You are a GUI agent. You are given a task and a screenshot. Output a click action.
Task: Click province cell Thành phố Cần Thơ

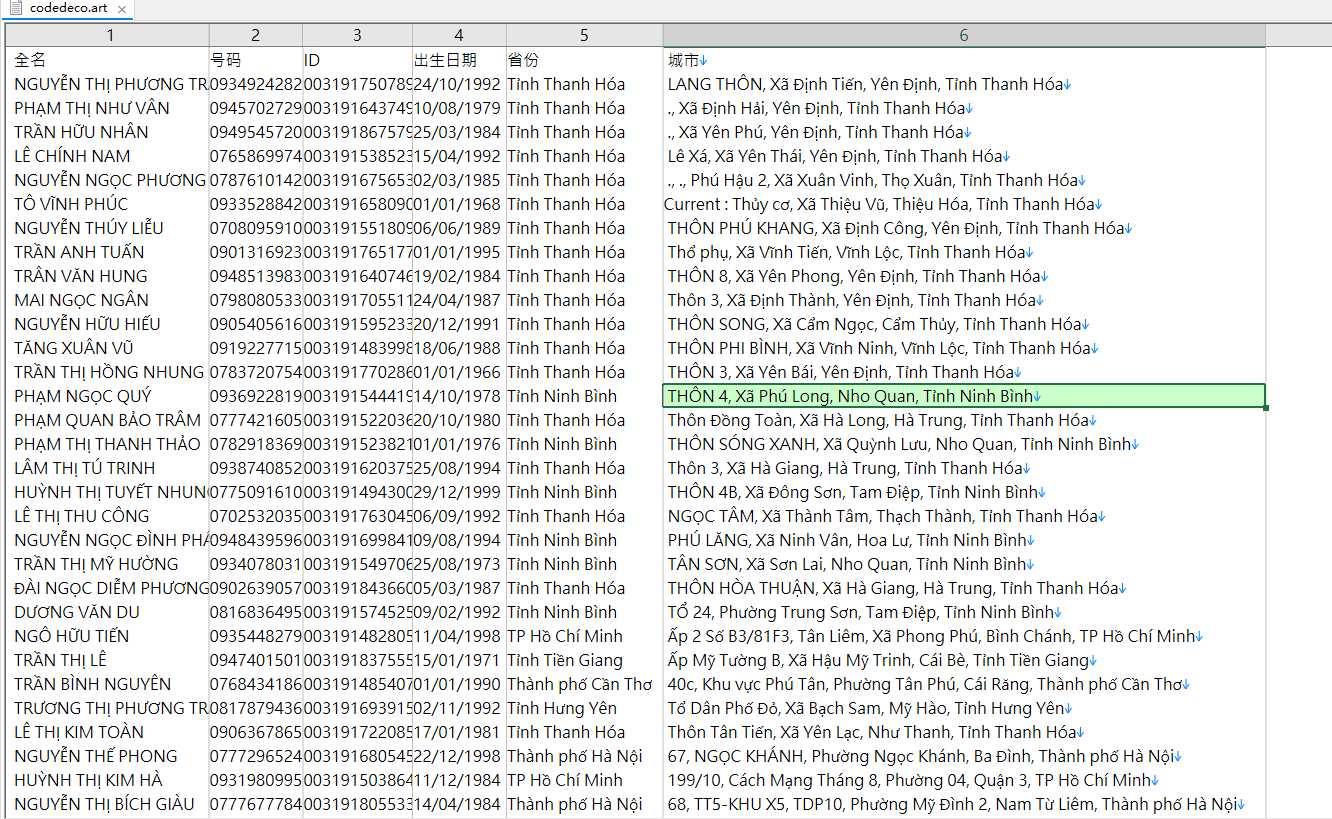[580, 684]
